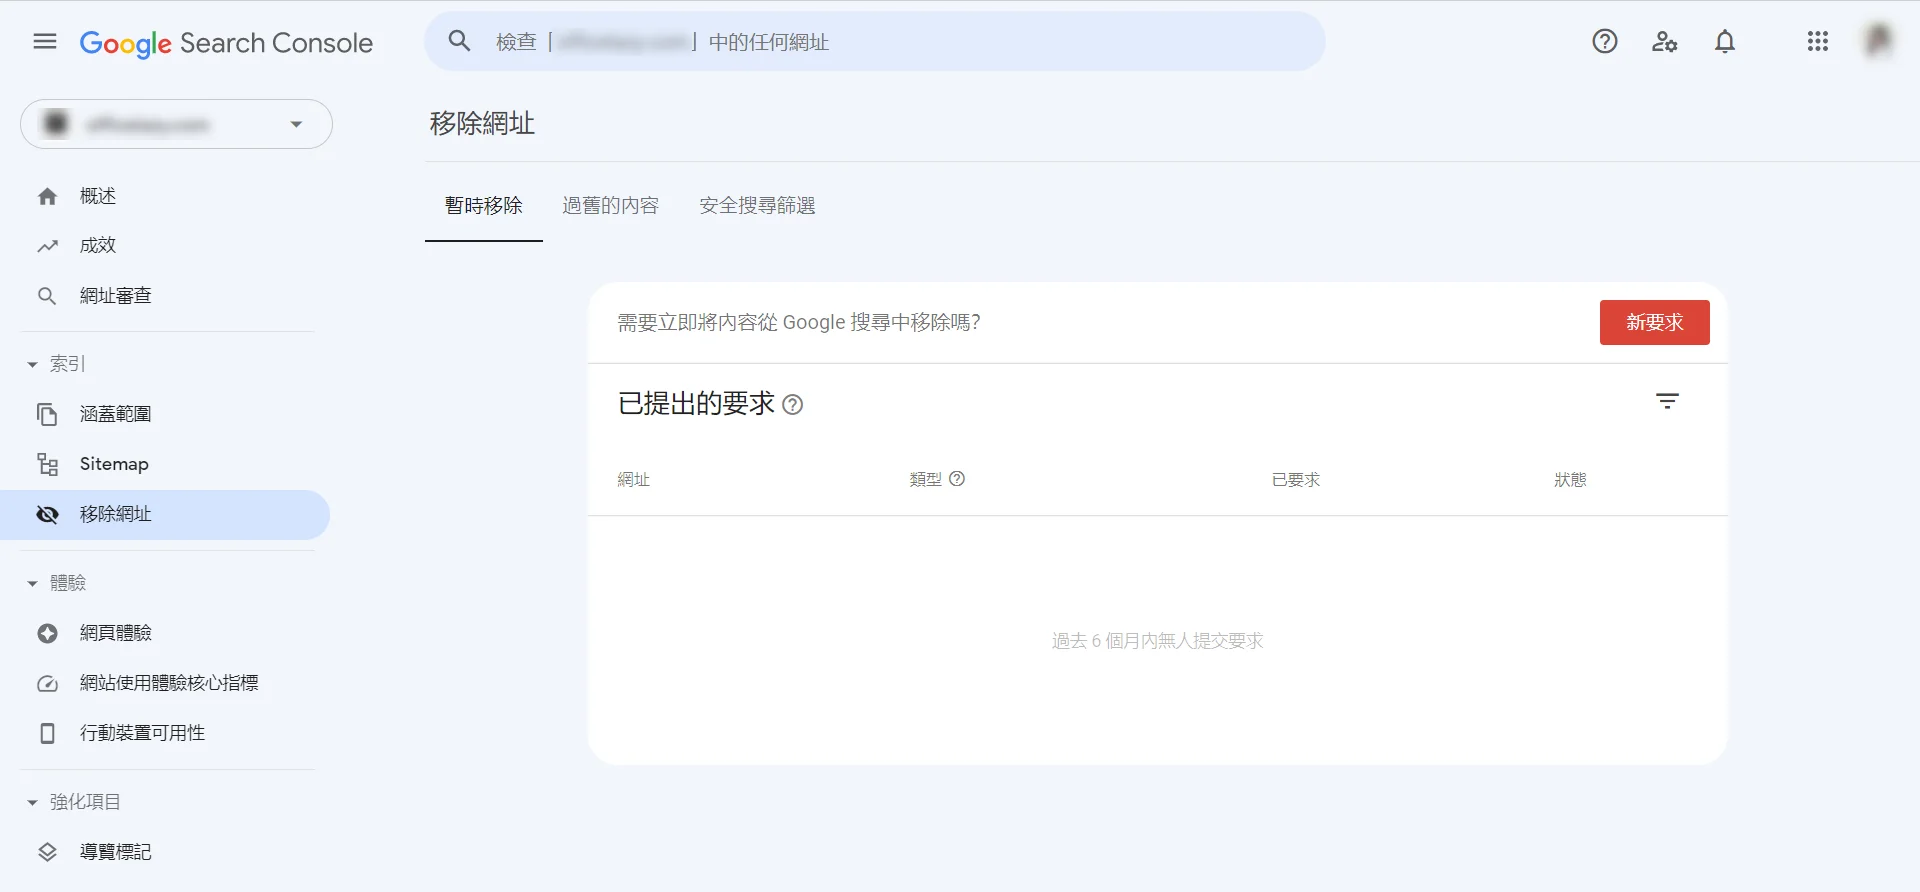Open the filter icon for submitted requests
This screenshot has width=1920, height=892.
tap(1667, 402)
